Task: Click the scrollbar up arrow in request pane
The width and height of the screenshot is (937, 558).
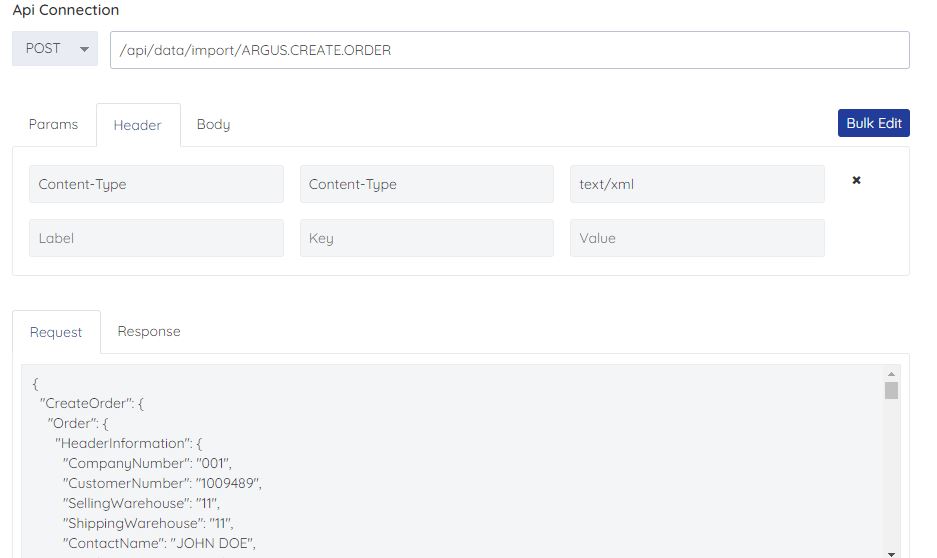Action: (891, 374)
